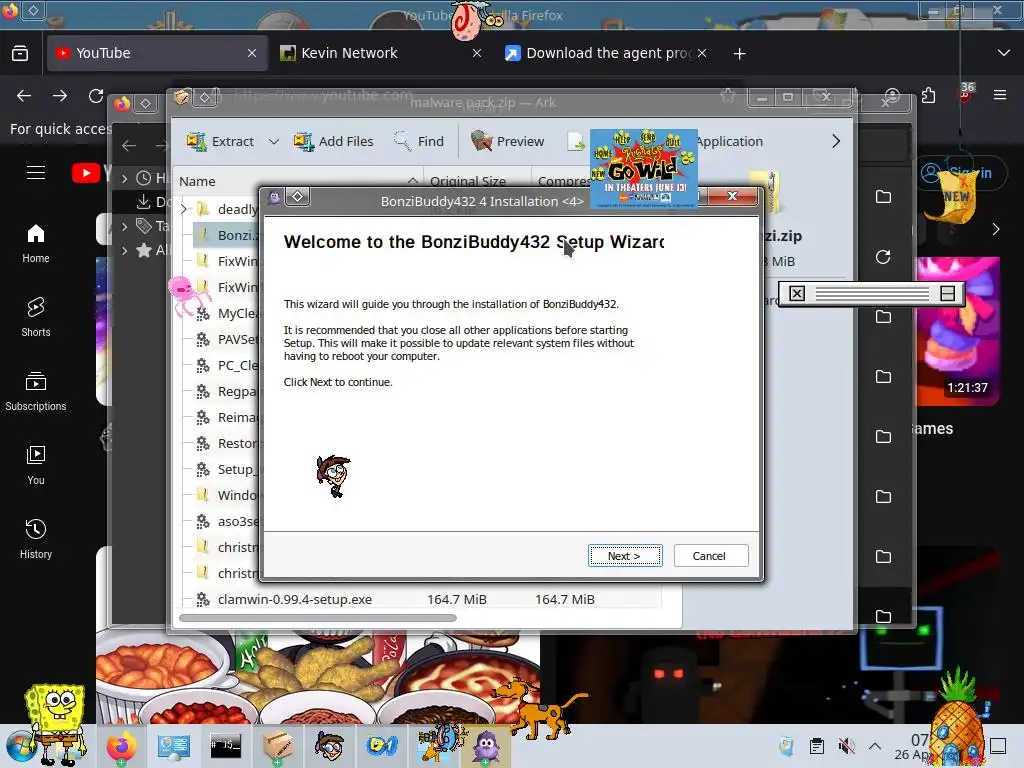Click the BonziBuddy purple gorilla taskbar icon
This screenshot has width=1024, height=768.
pos(486,746)
